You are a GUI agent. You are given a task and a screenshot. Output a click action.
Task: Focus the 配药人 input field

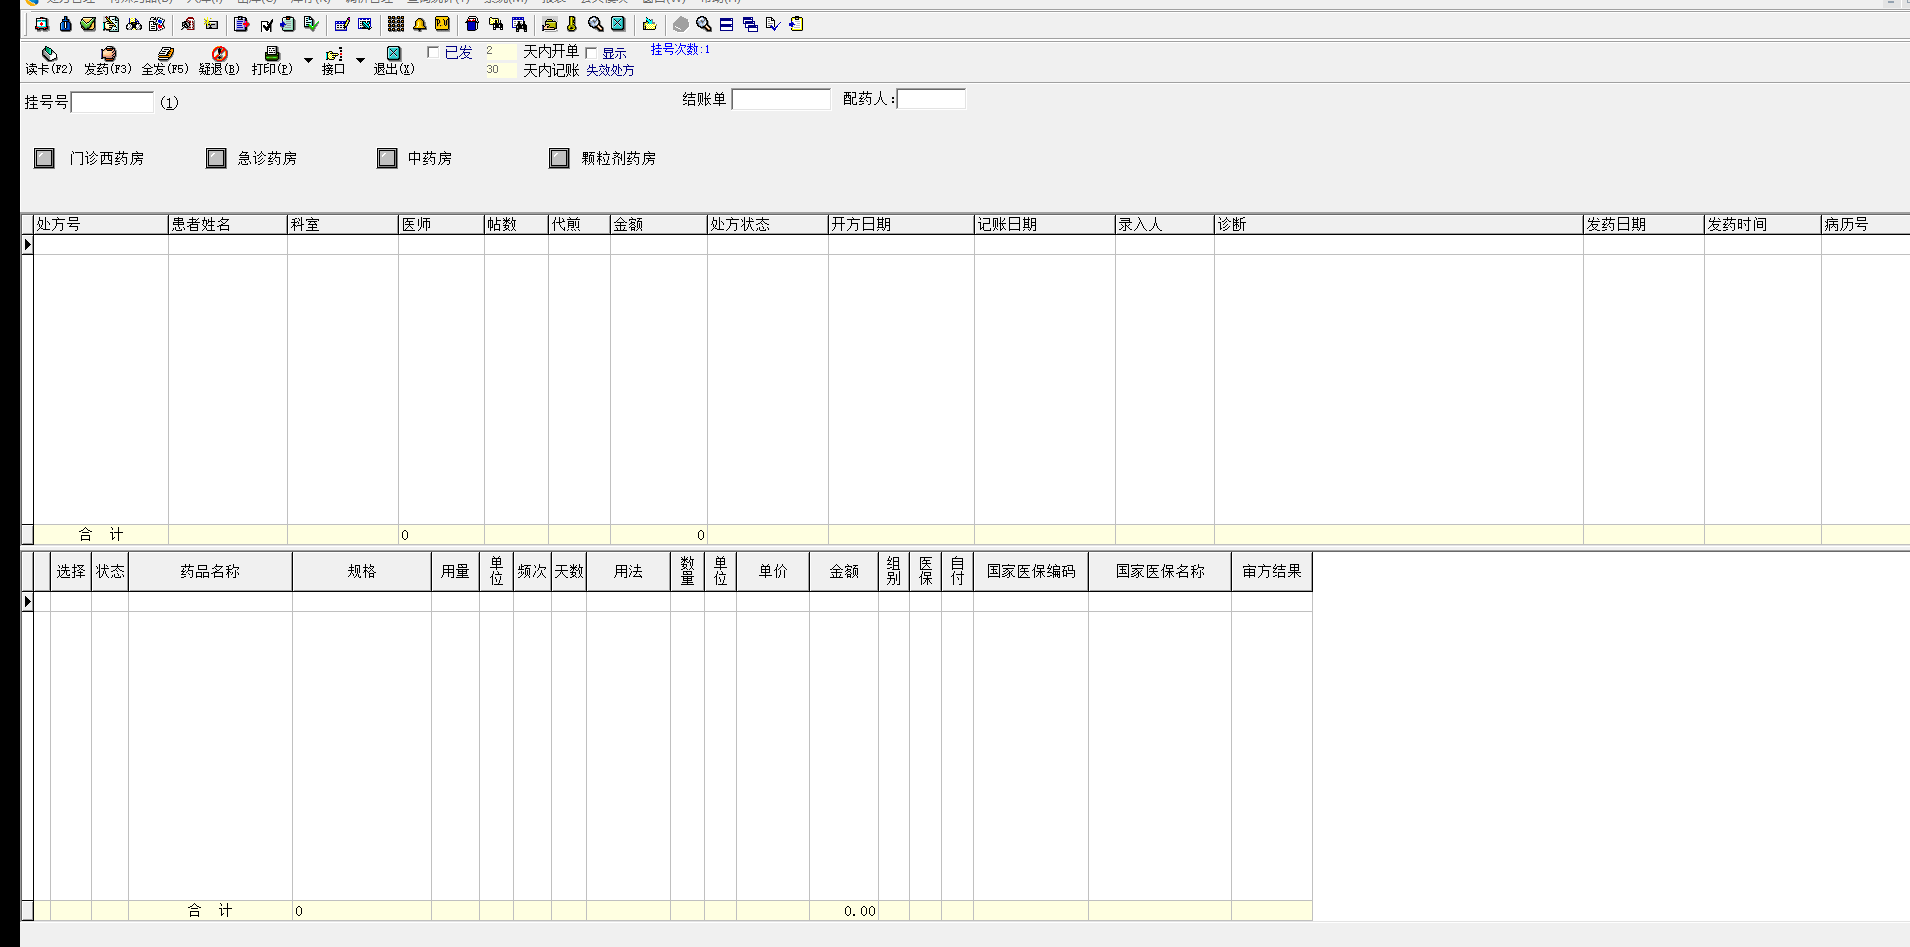click(931, 99)
